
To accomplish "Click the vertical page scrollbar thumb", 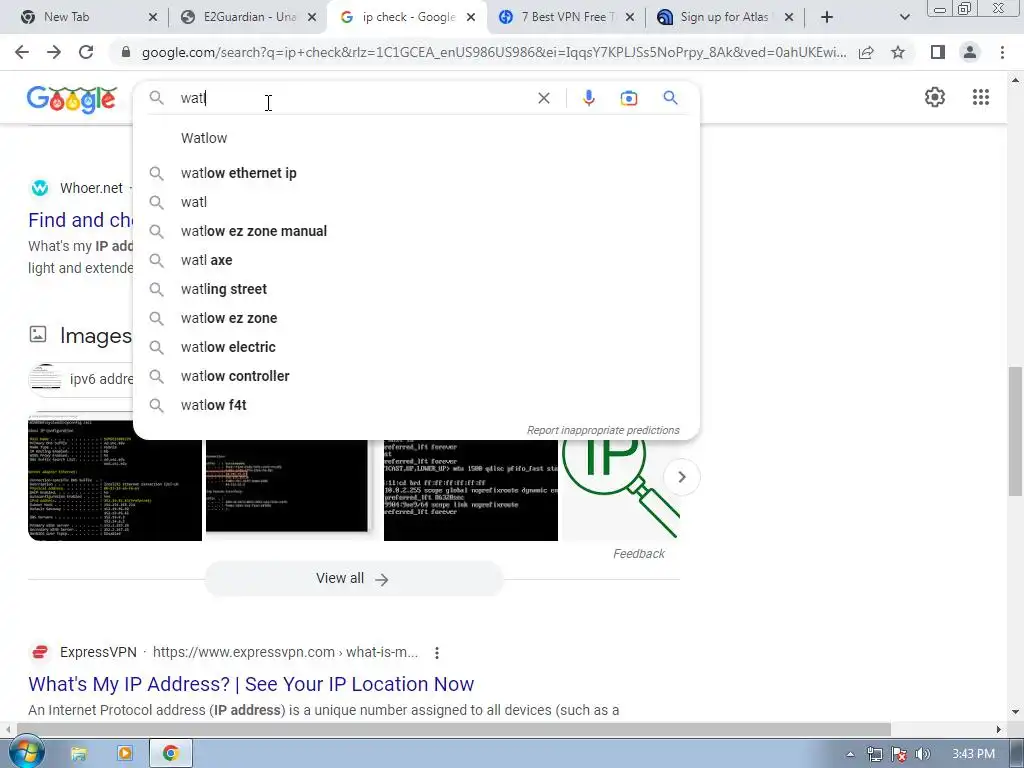I will 1015,431.
